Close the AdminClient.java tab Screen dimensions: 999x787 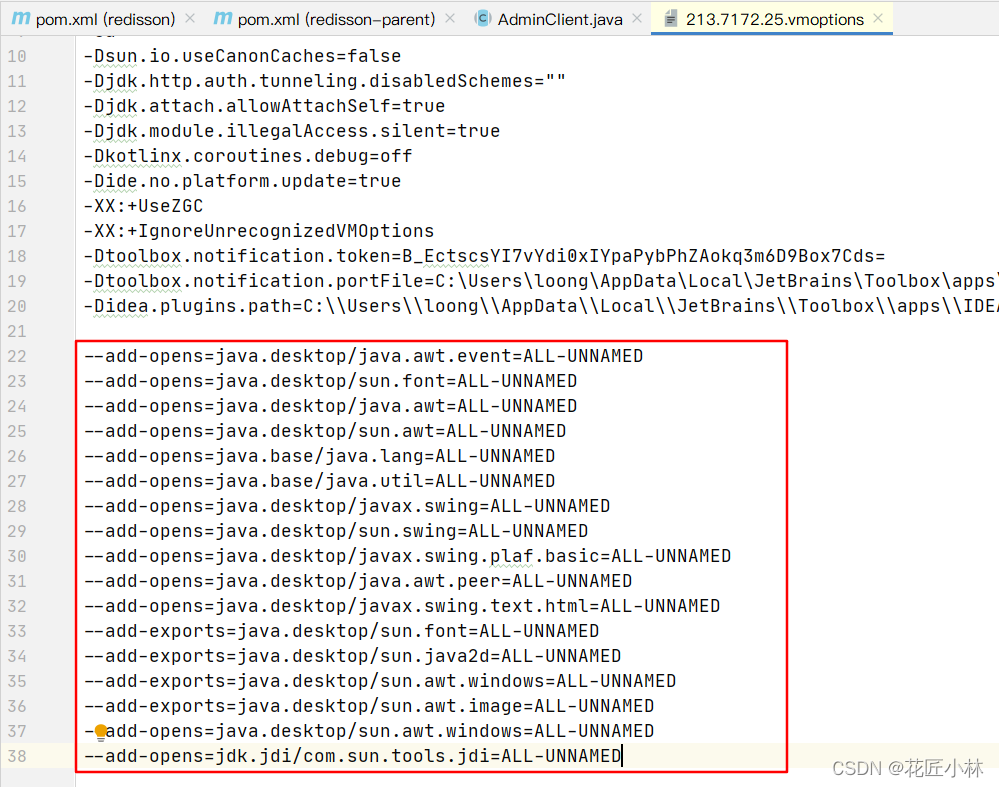637,19
